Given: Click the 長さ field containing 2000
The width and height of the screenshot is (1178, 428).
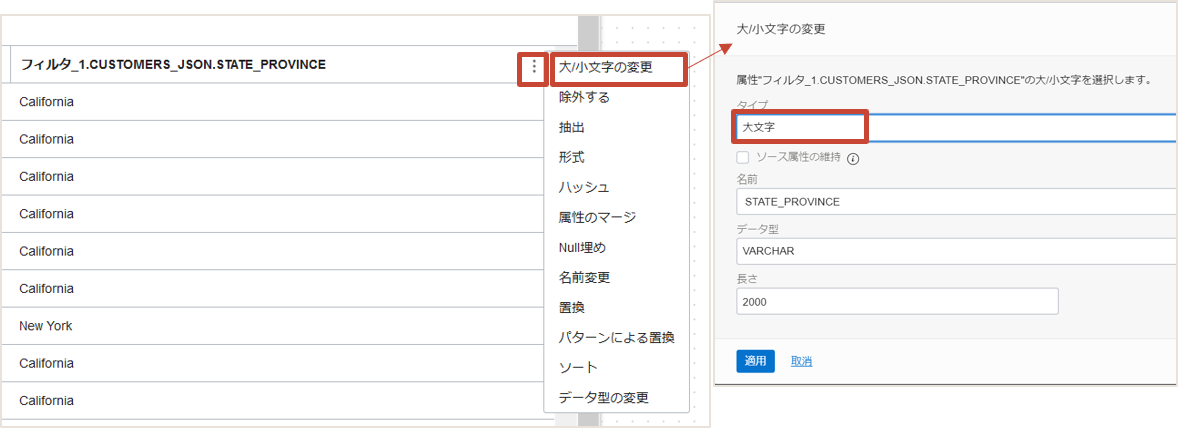Looking at the screenshot, I should [x=896, y=301].
